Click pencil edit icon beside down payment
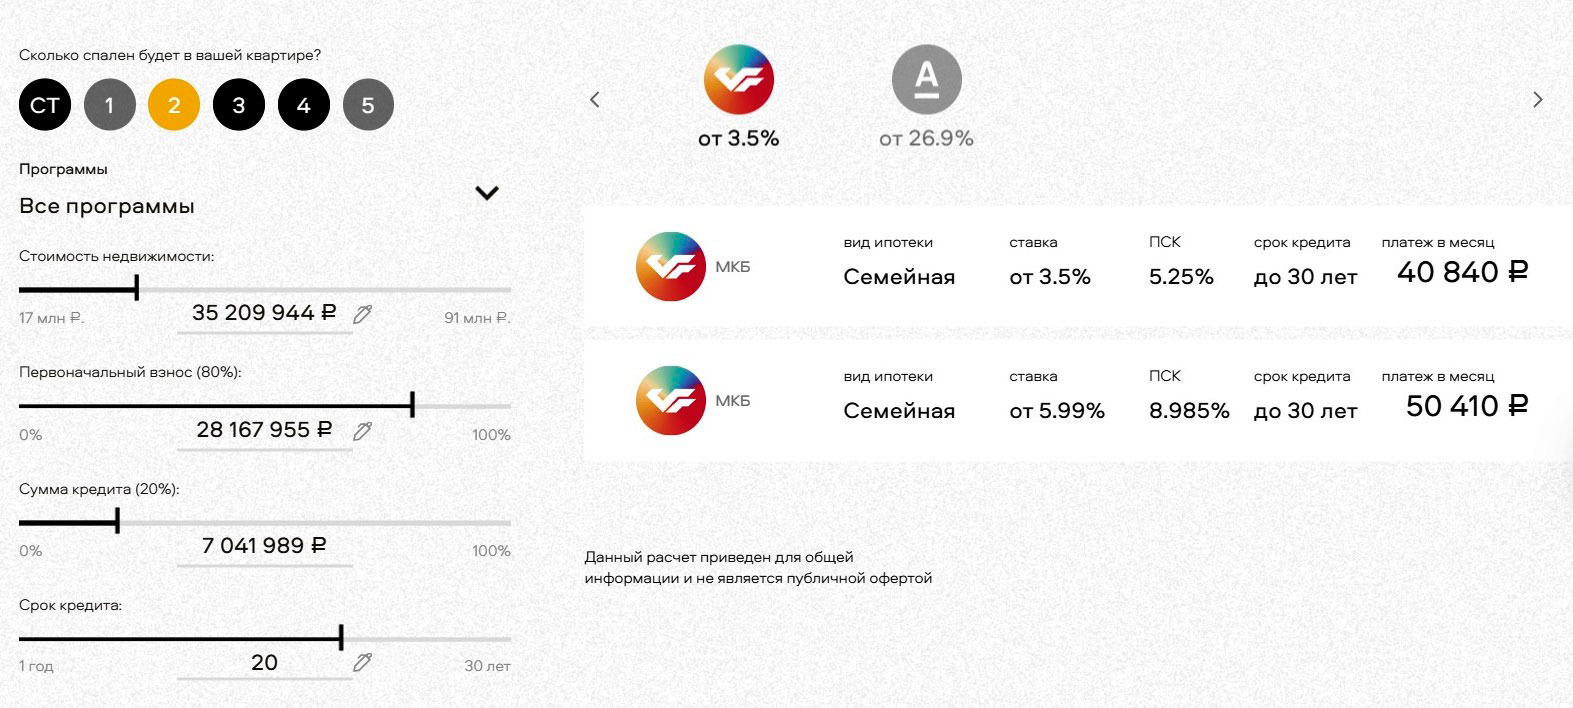1573x708 pixels. point(362,431)
